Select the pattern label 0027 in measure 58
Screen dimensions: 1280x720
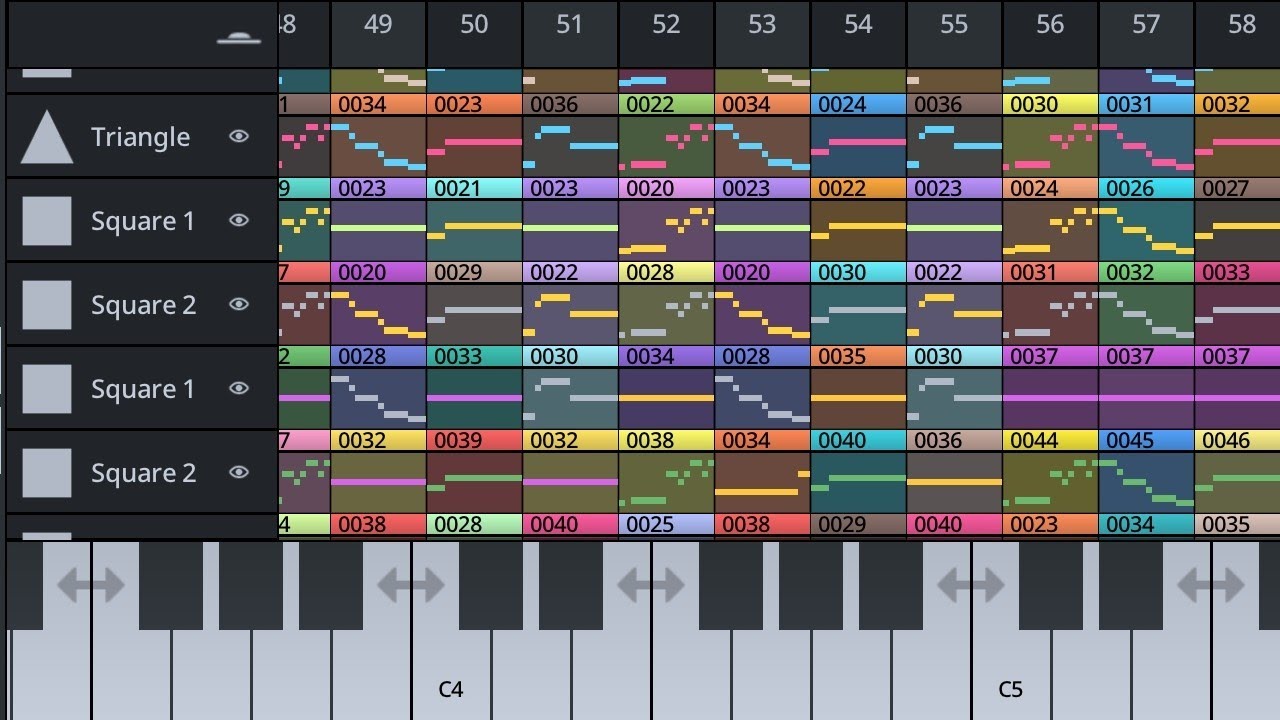pyautogui.click(x=1238, y=188)
